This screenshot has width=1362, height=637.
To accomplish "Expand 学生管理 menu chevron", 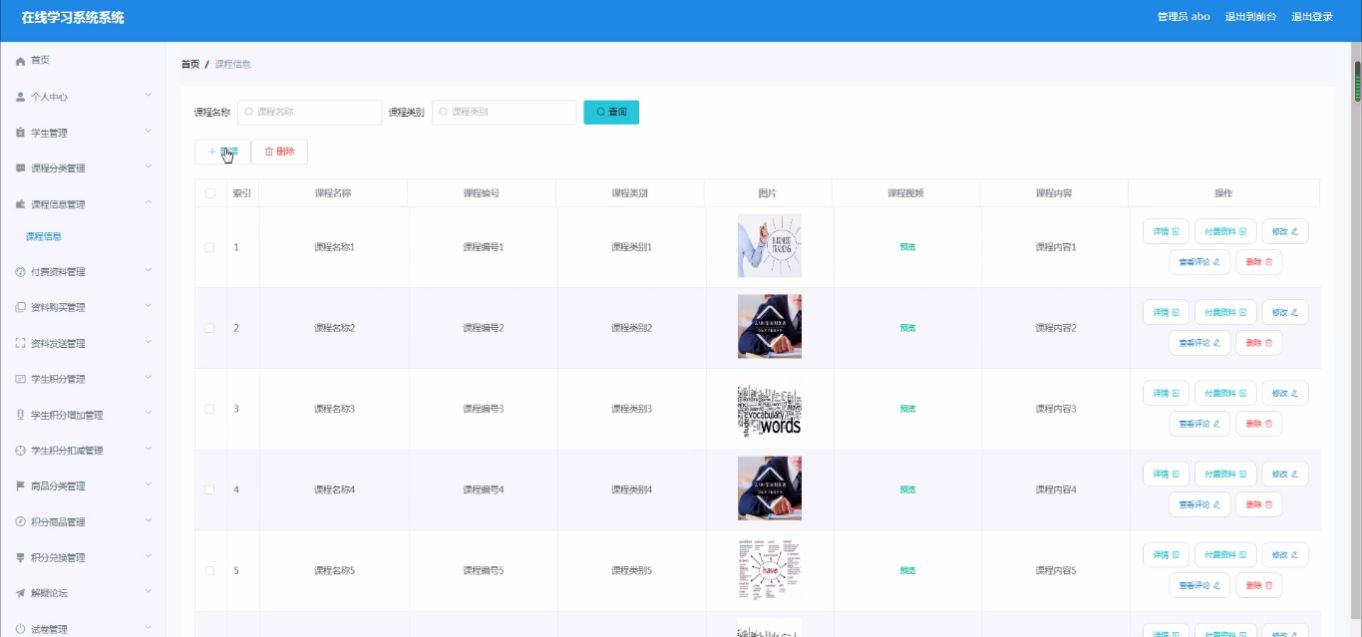I will (148, 132).
